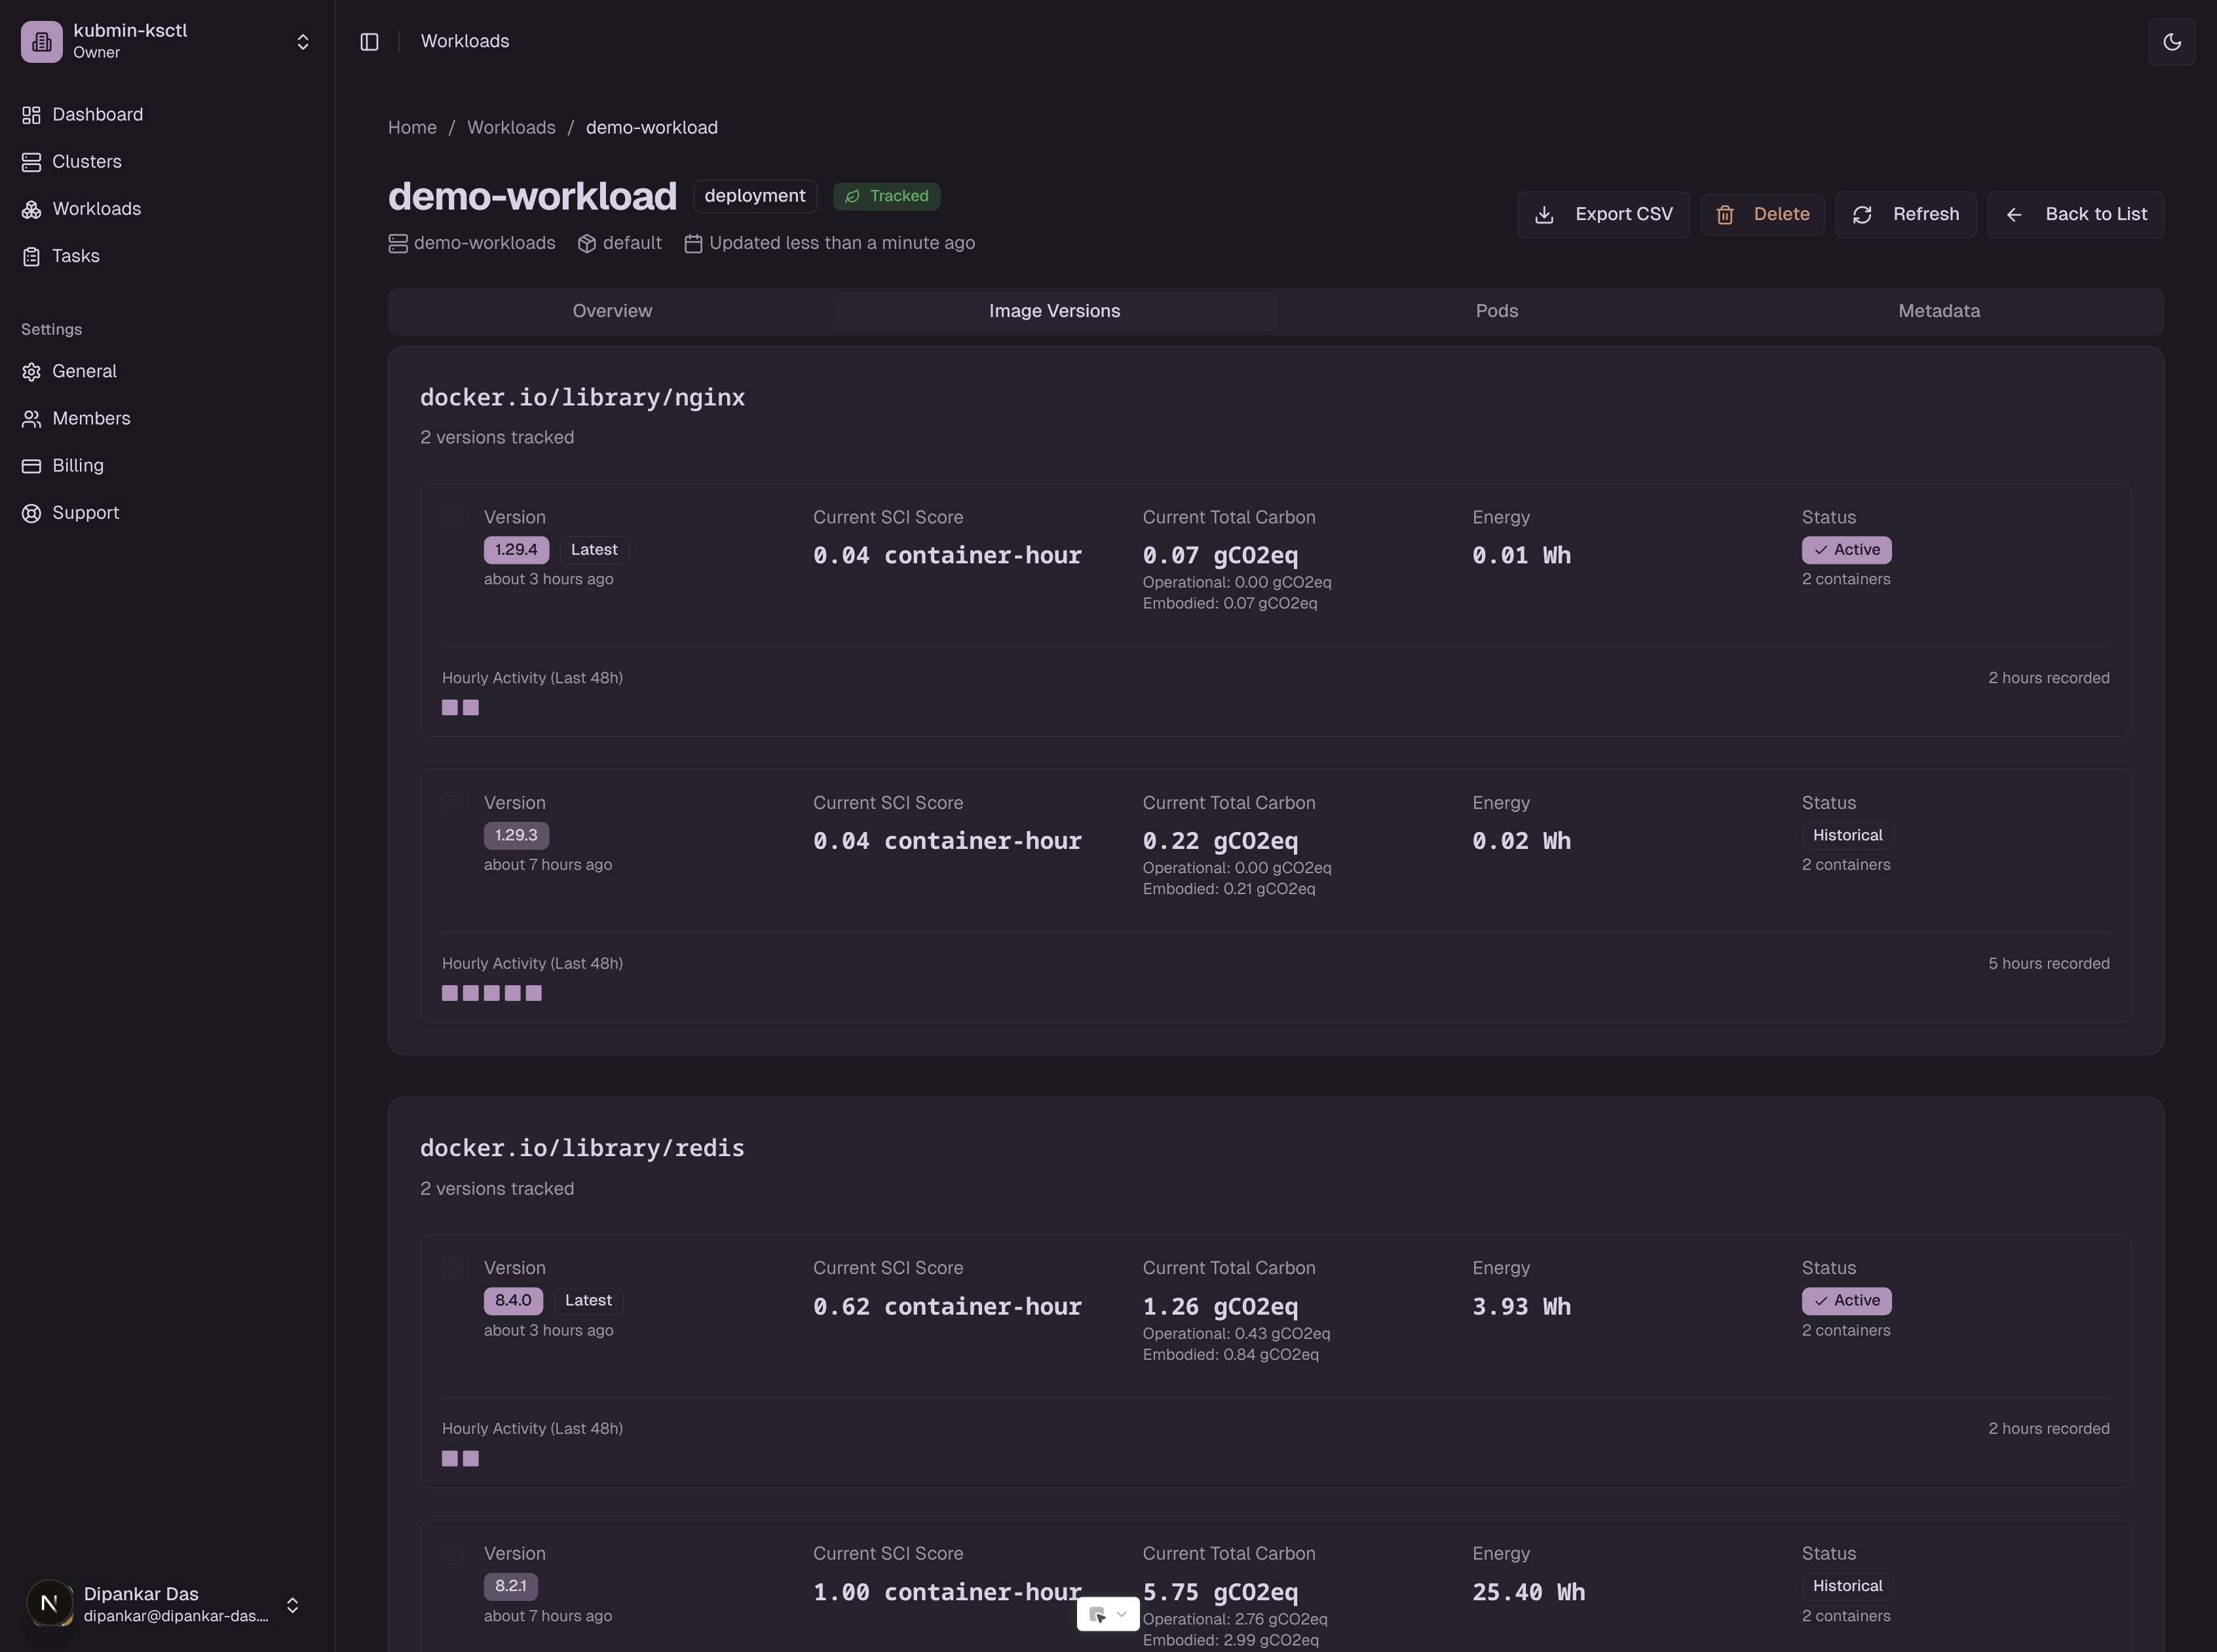Check the nginx 1.29.3 version checkbox
Screen dimensions: 2217x1652
coord(453,803)
